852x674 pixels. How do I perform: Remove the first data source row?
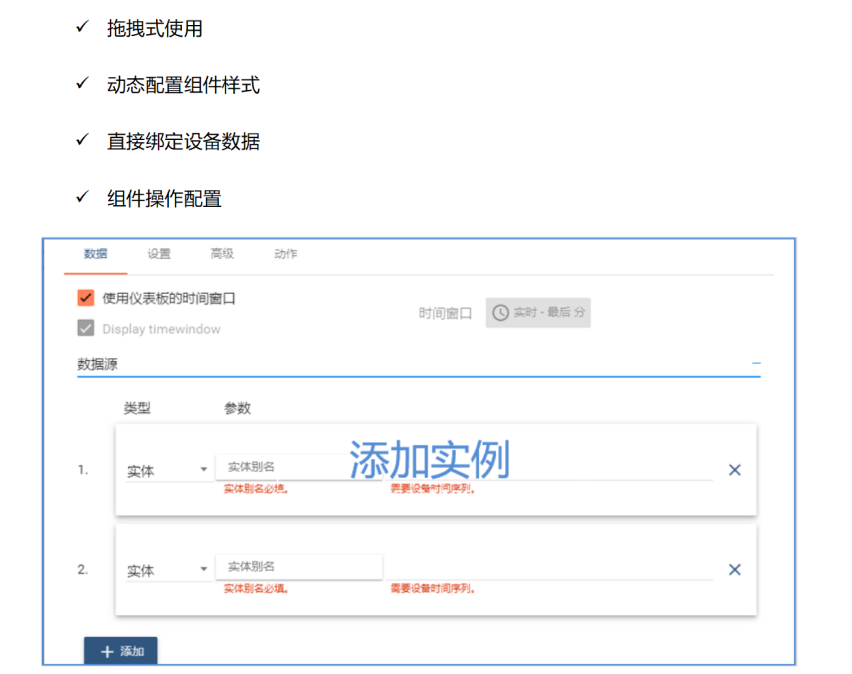[x=734, y=470]
